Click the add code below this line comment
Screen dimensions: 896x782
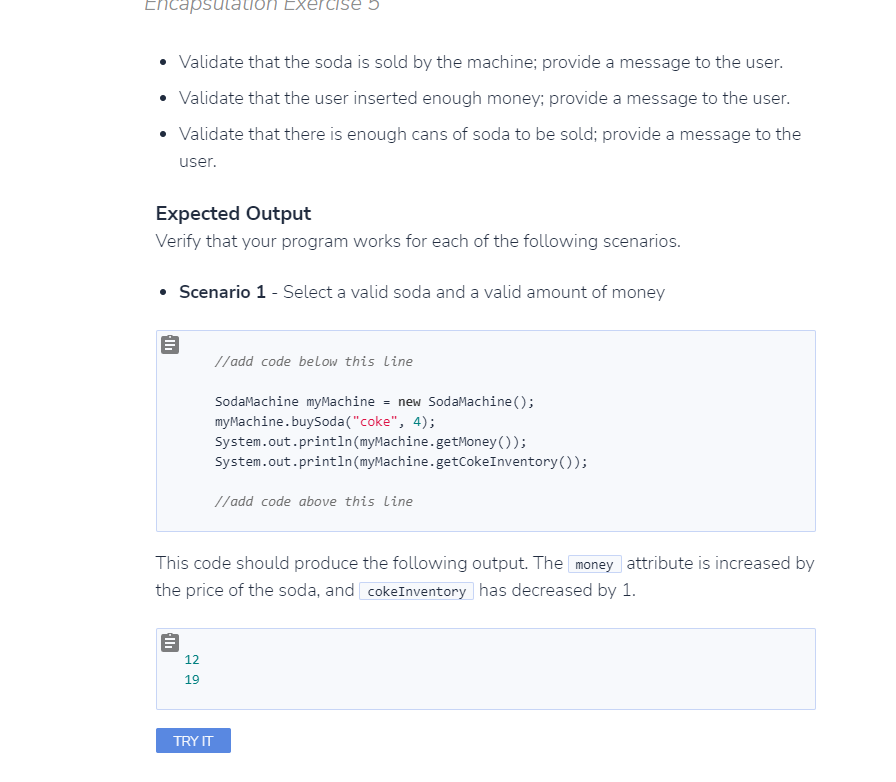pyautogui.click(x=312, y=361)
